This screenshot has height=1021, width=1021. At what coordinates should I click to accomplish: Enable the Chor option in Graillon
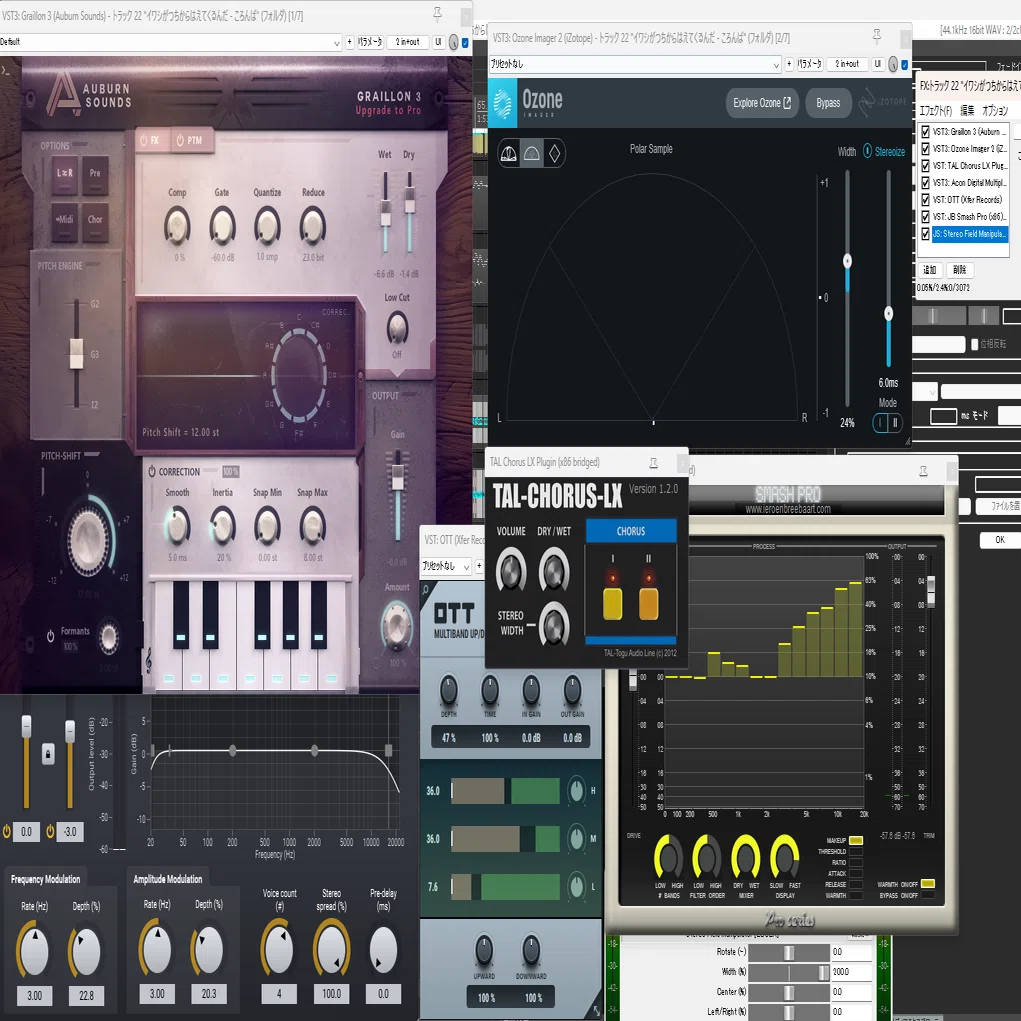tap(95, 219)
